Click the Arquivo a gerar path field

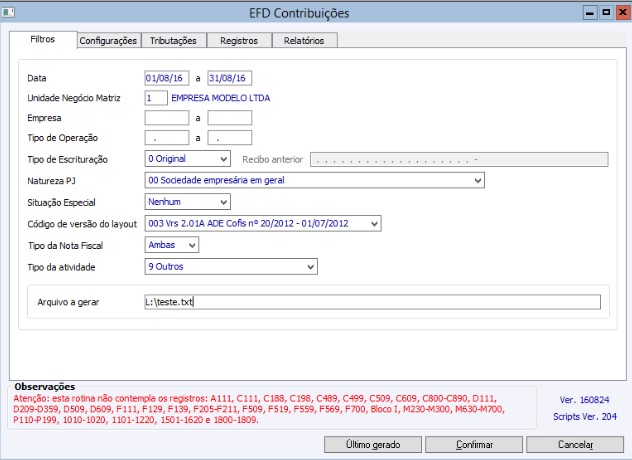pos(372,302)
